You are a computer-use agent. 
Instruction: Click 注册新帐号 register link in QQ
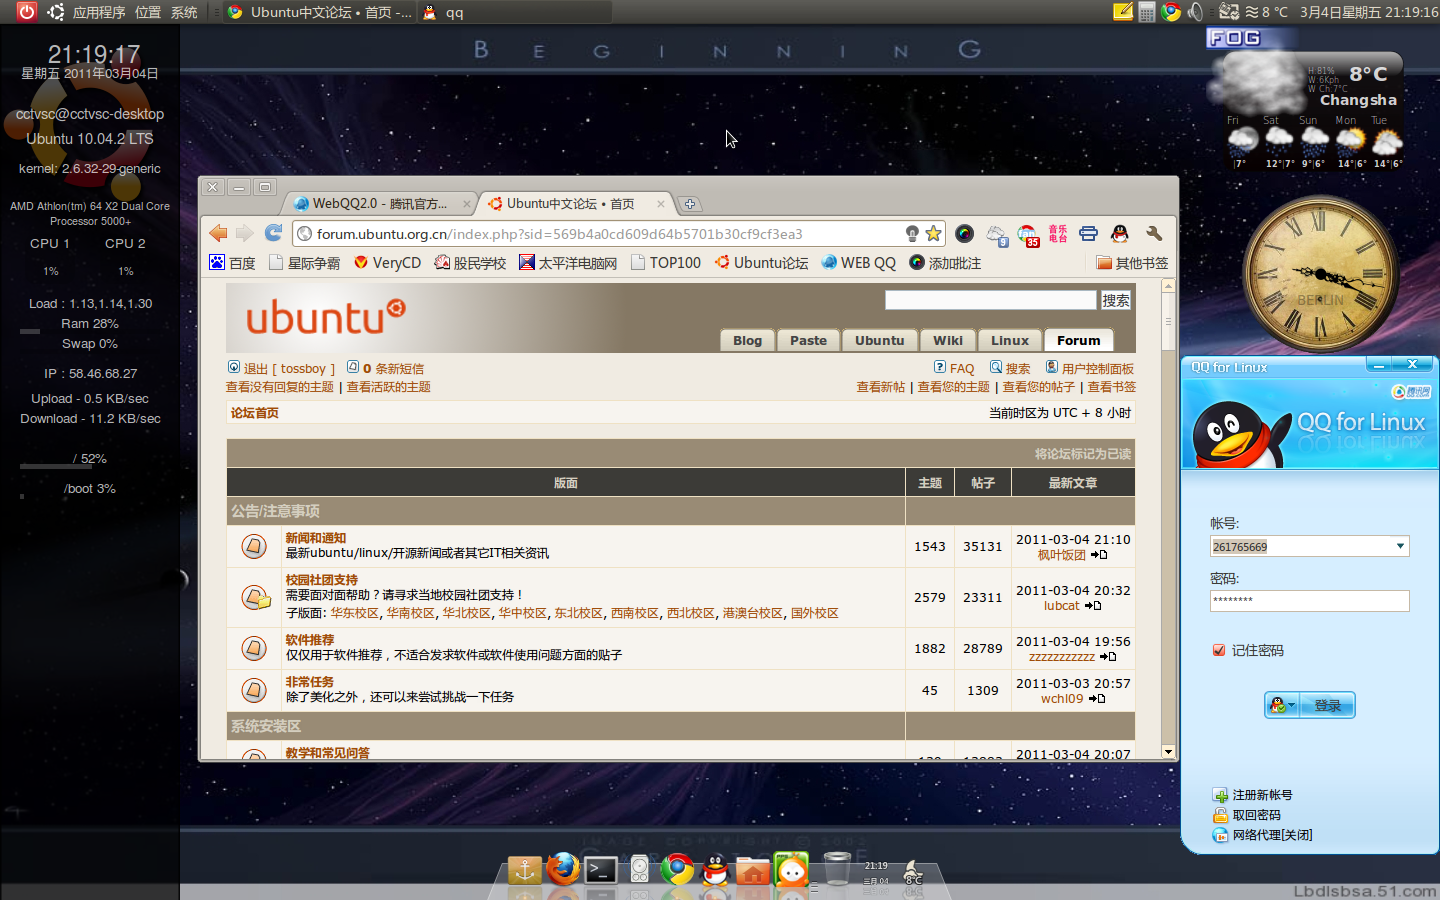click(x=1262, y=795)
